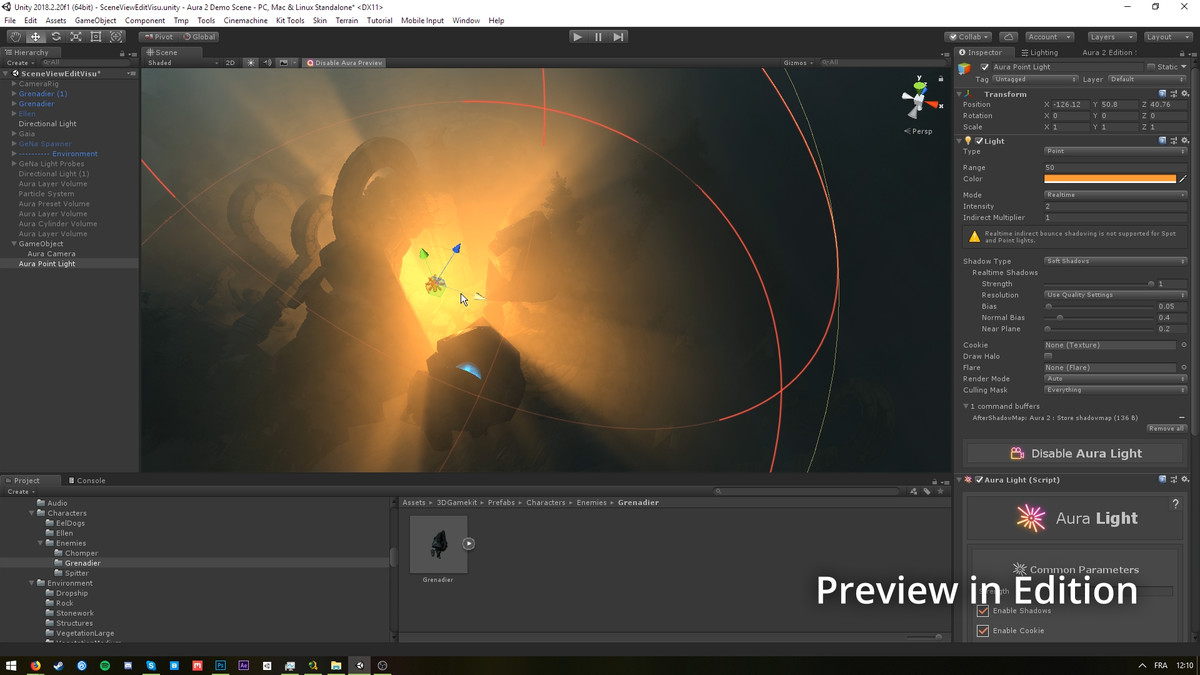The width and height of the screenshot is (1200, 675).
Task: Toggle the Static checkbox
Action: pos(1152,67)
